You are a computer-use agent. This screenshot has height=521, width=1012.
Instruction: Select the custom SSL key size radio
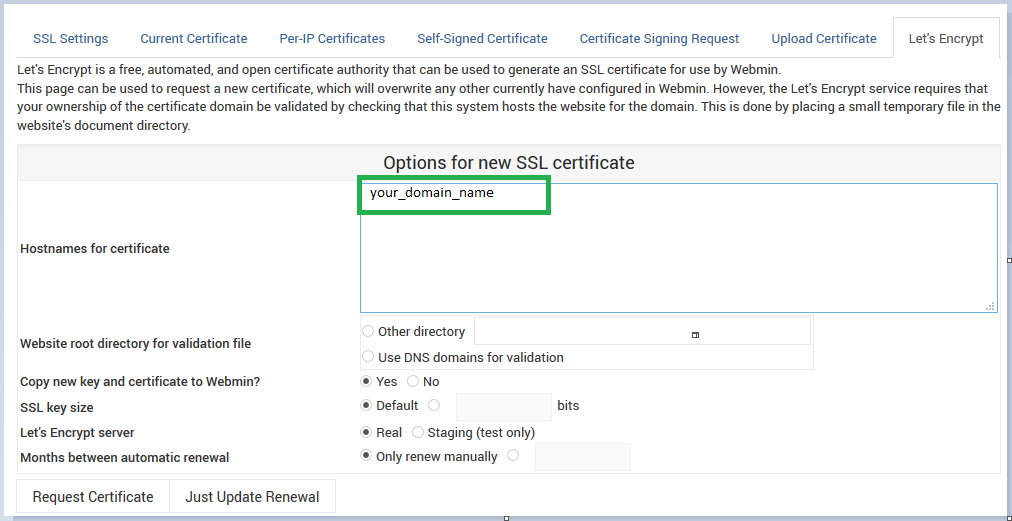[x=434, y=405]
